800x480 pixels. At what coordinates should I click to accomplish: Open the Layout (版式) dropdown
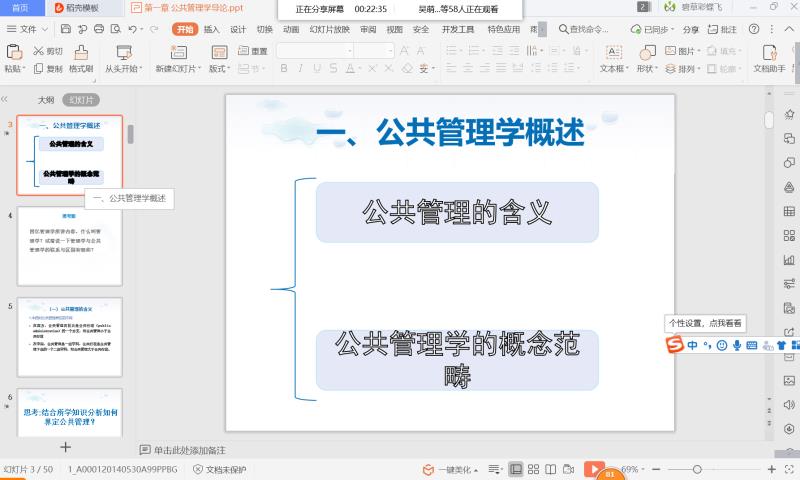(x=220, y=69)
